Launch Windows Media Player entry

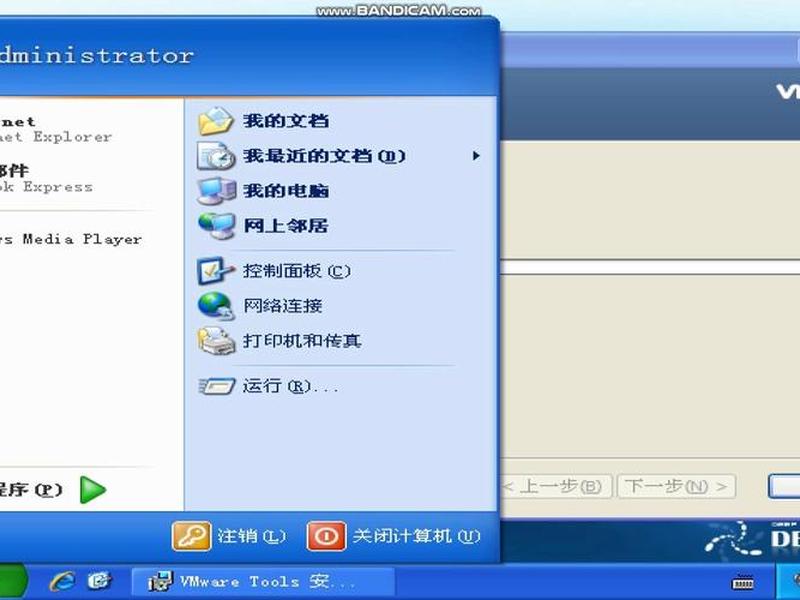pyautogui.click(x=71, y=239)
